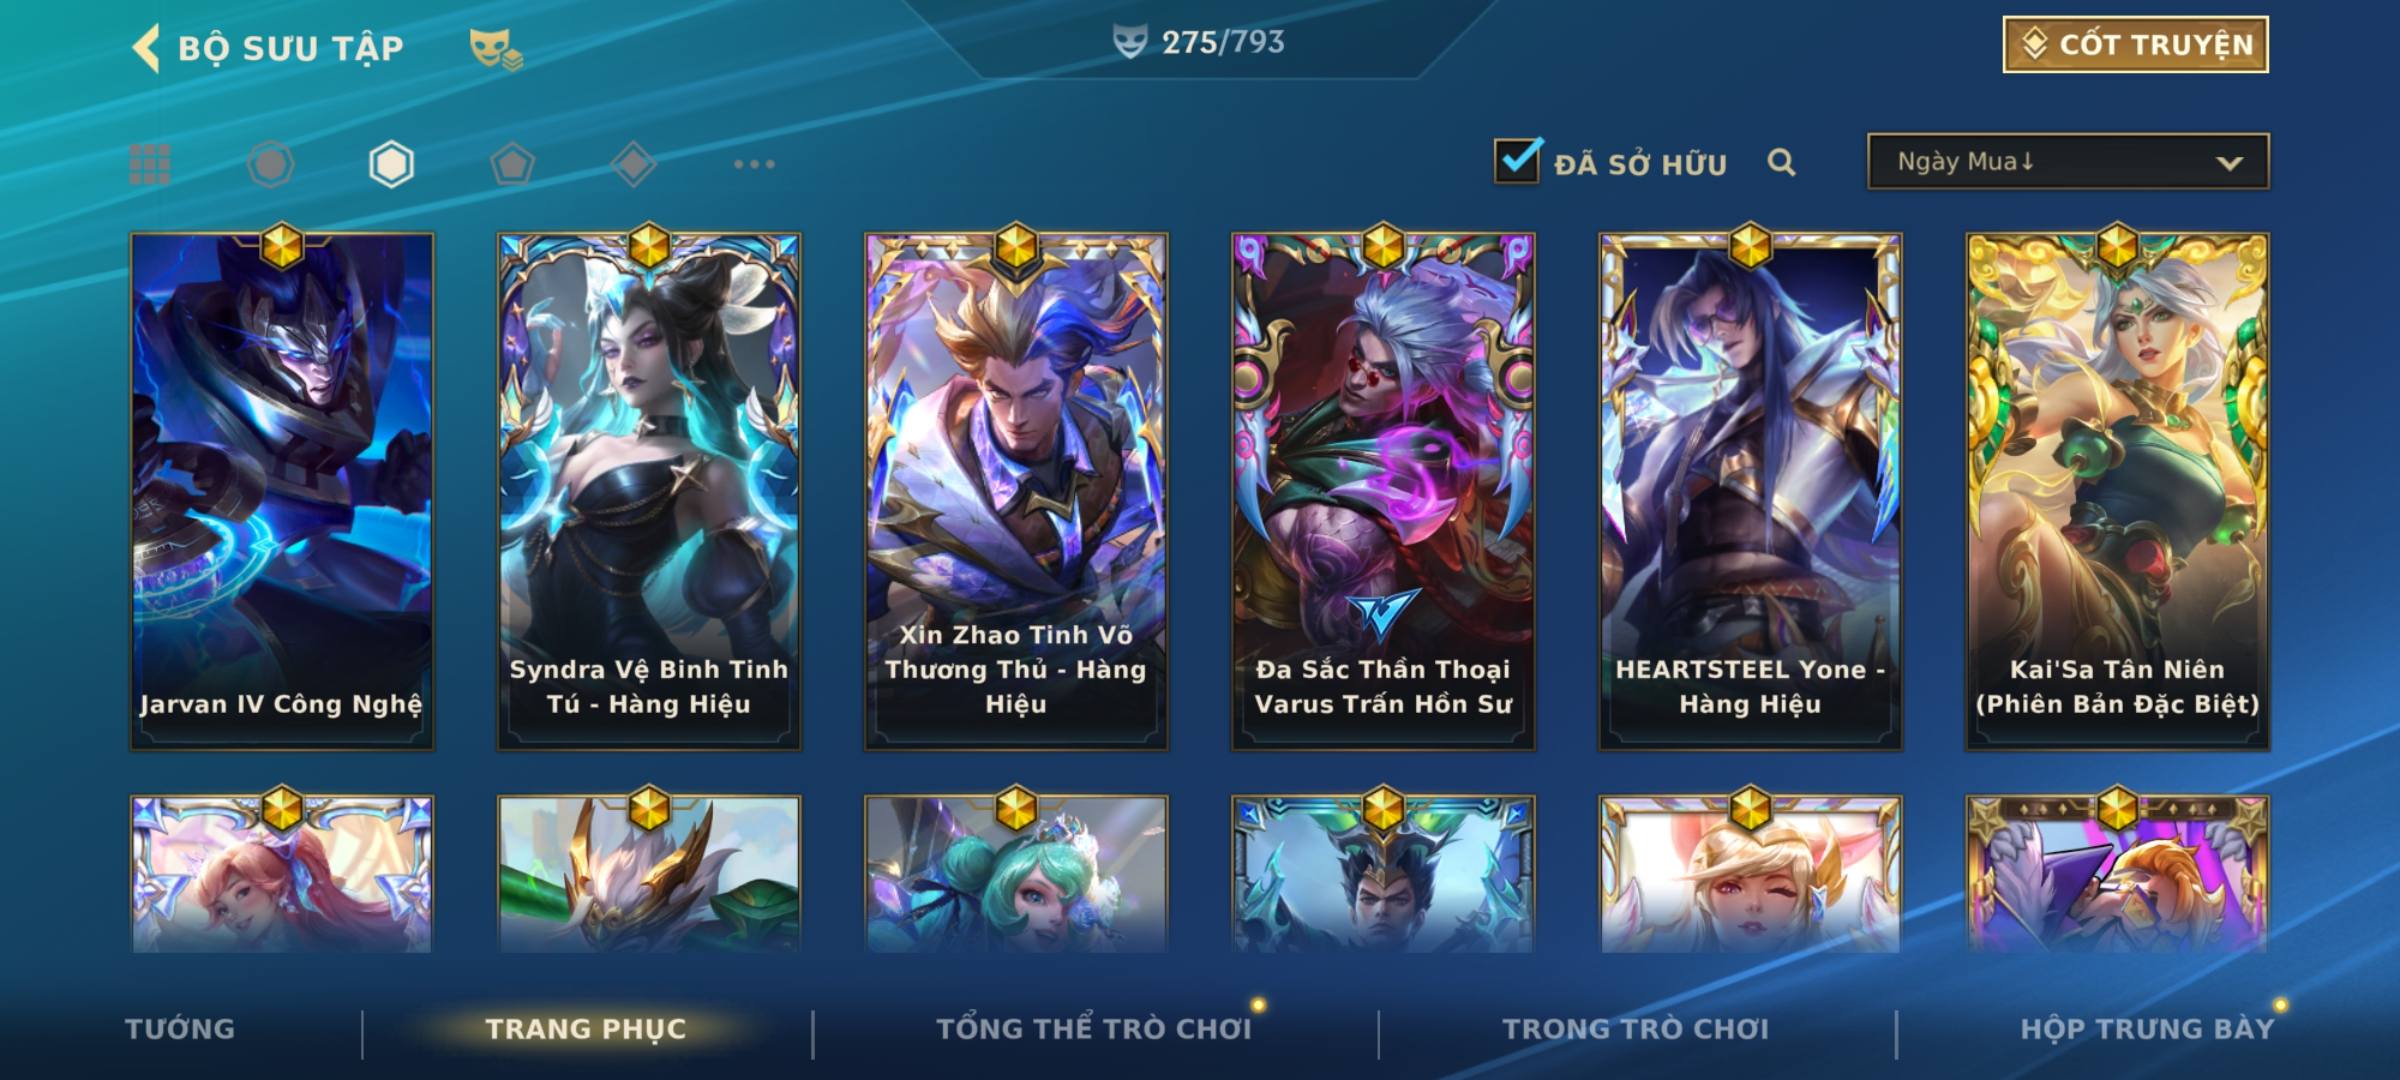Open the Trong Trò Chơi tab
The width and height of the screenshot is (2400, 1080).
pyautogui.click(x=1636, y=1029)
